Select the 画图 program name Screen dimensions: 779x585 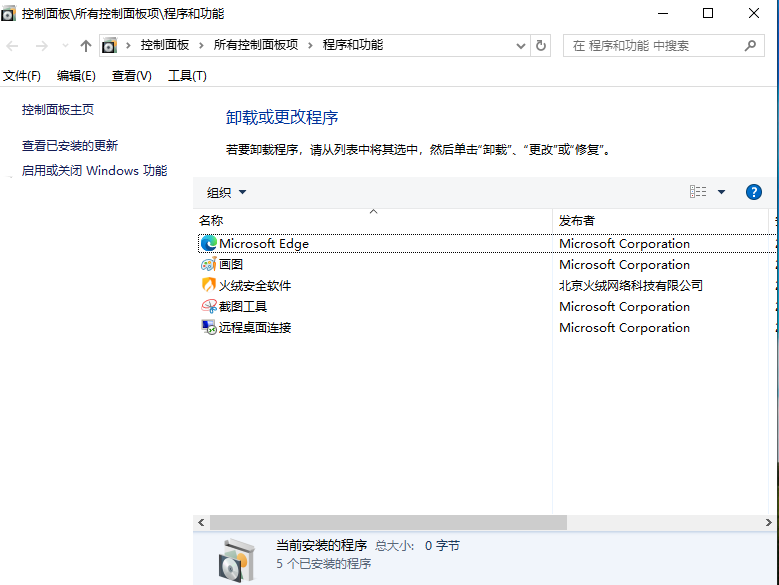point(231,265)
